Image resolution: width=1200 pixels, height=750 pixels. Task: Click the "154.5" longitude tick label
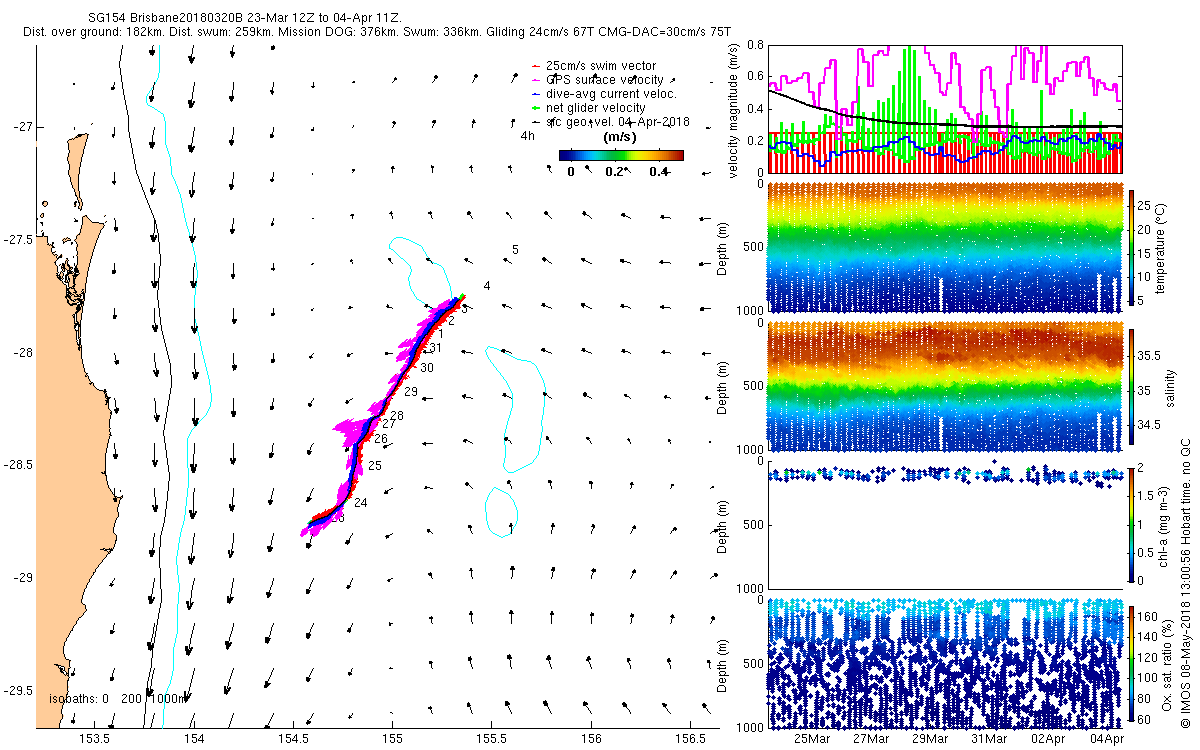click(x=293, y=739)
